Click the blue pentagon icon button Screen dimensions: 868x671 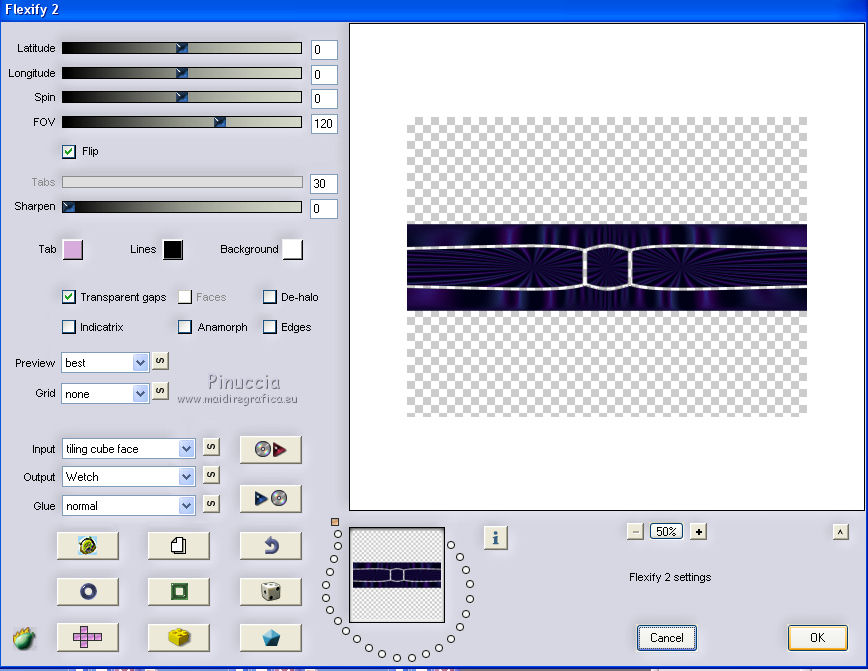point(271,637)
